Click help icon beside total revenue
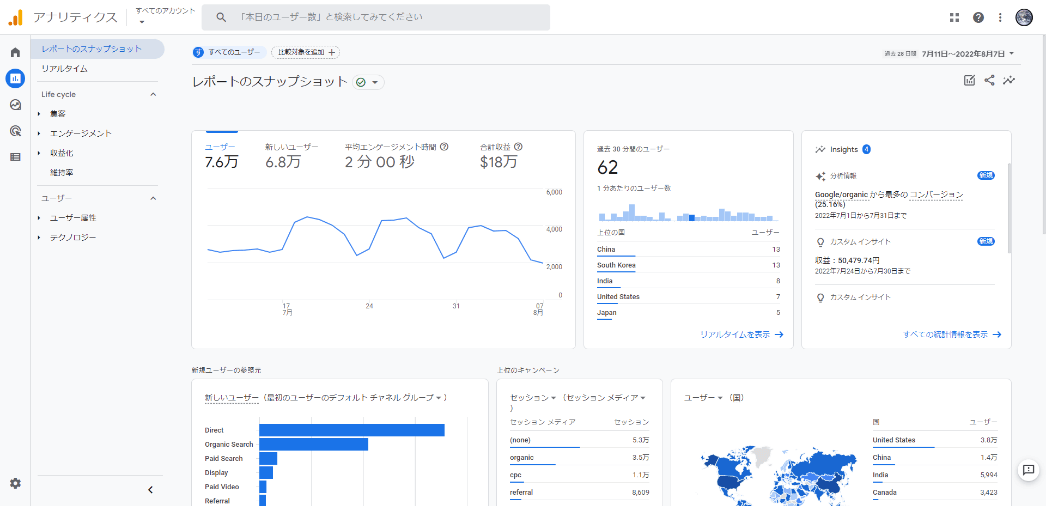The width and height of the screenshot is (1046, 506). (518, 147)
